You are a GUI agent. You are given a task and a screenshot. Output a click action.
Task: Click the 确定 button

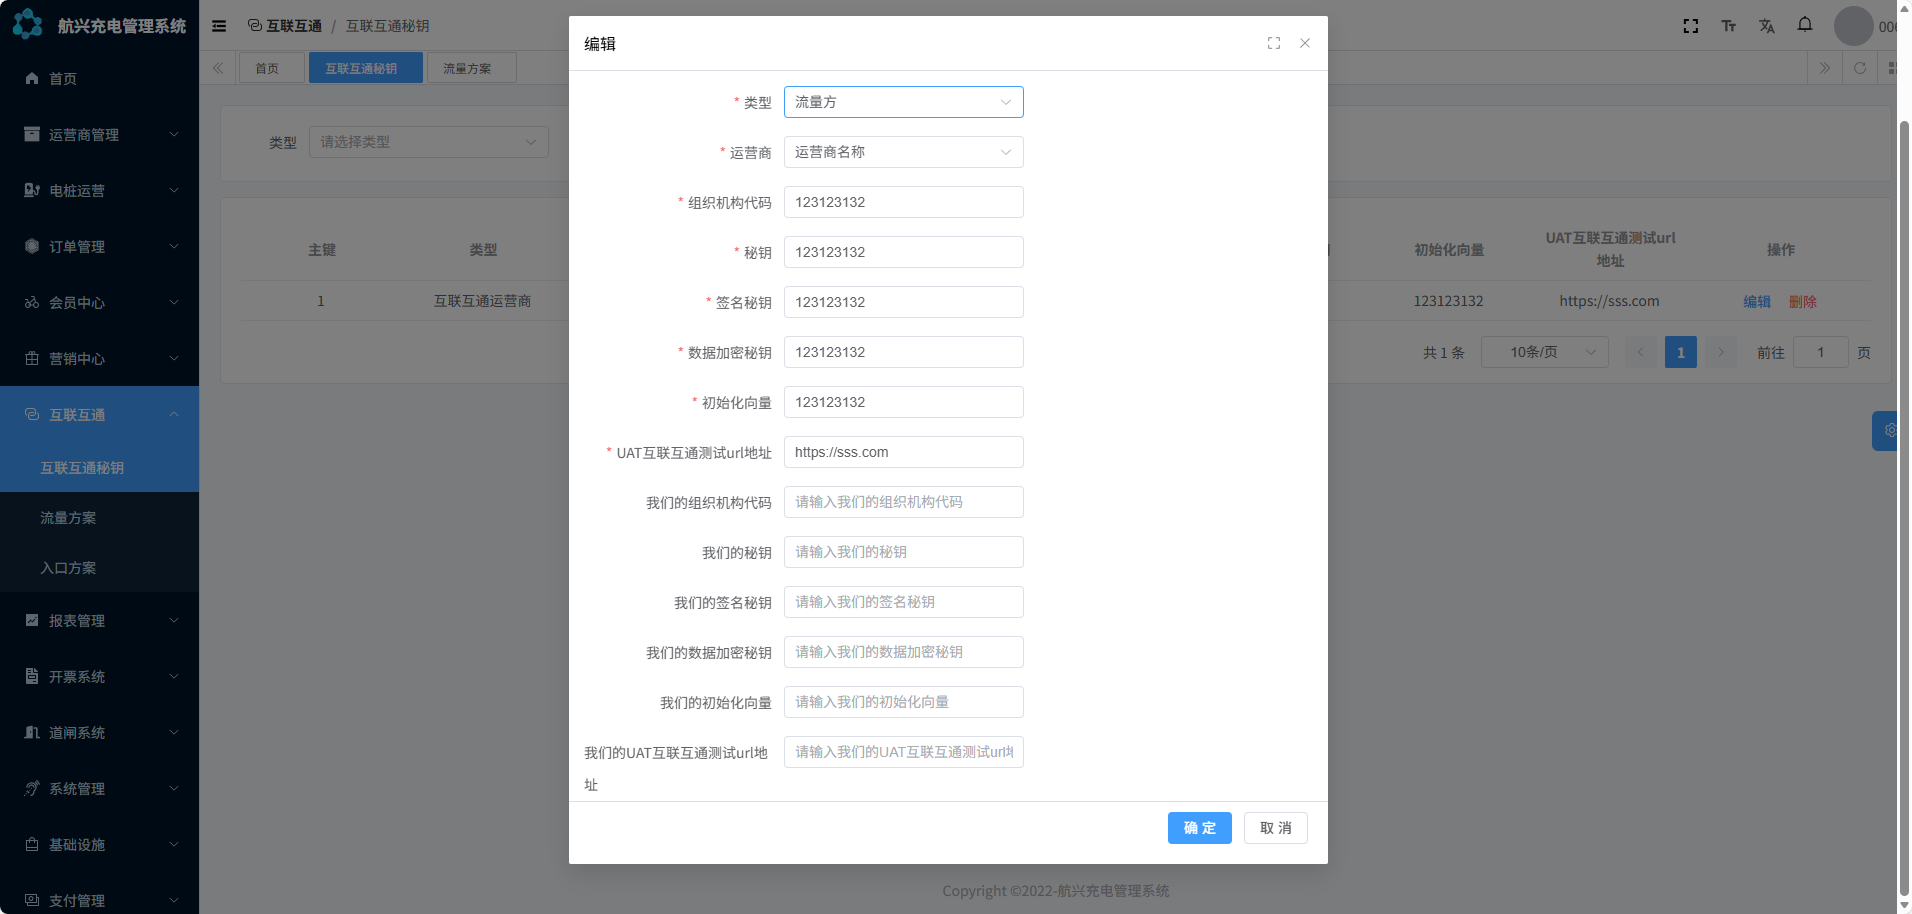(x=1199, y=828)
